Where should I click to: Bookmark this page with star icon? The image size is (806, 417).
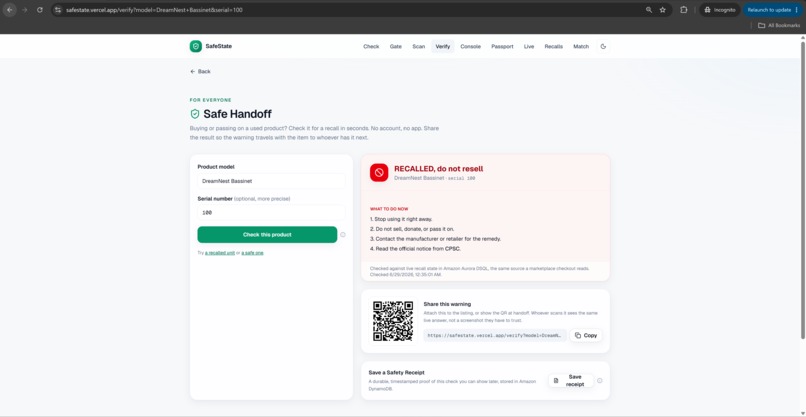(663, 10)
